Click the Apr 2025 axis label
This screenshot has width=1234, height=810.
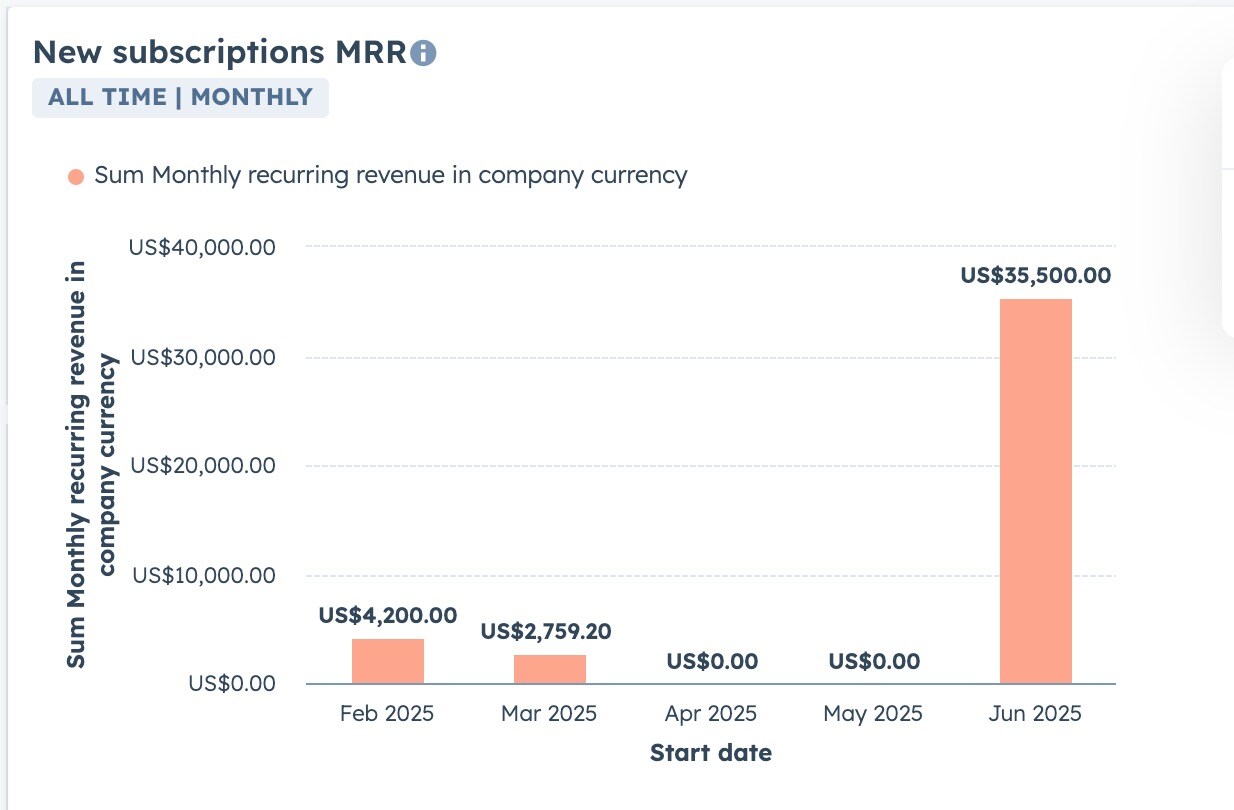(x=711, y=714)
